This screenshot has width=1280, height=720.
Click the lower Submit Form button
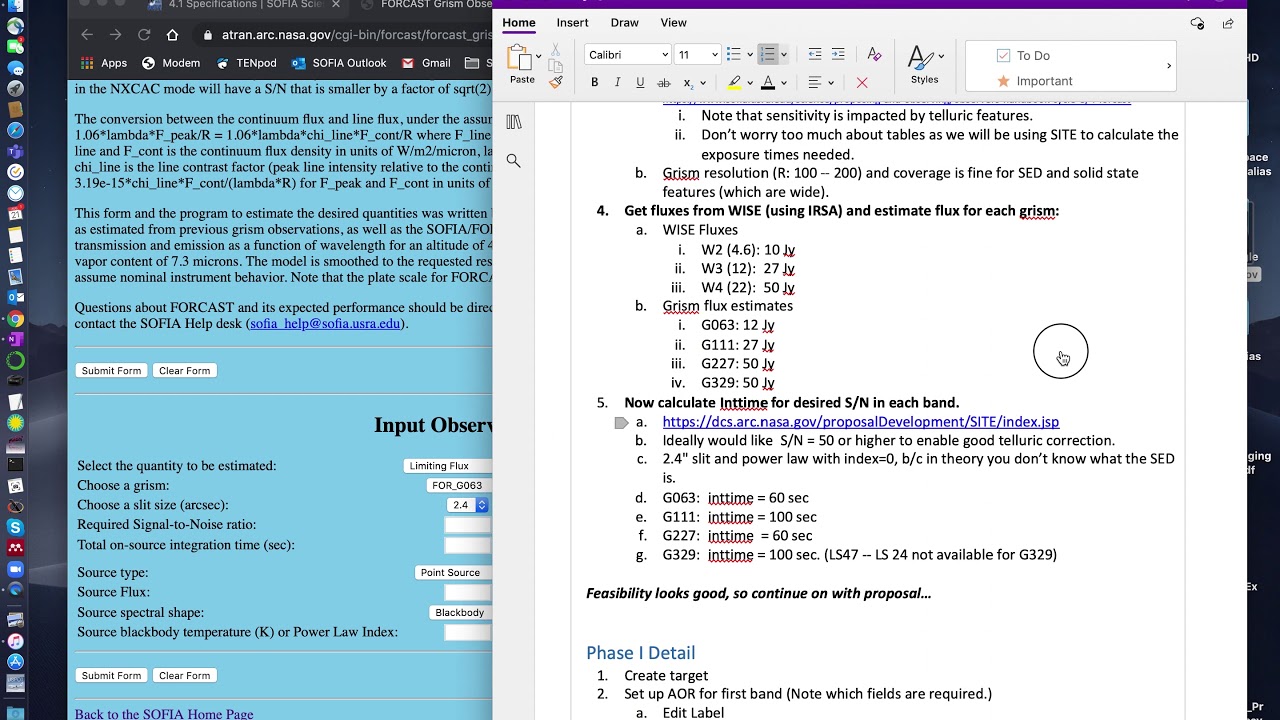click(112, 676)
